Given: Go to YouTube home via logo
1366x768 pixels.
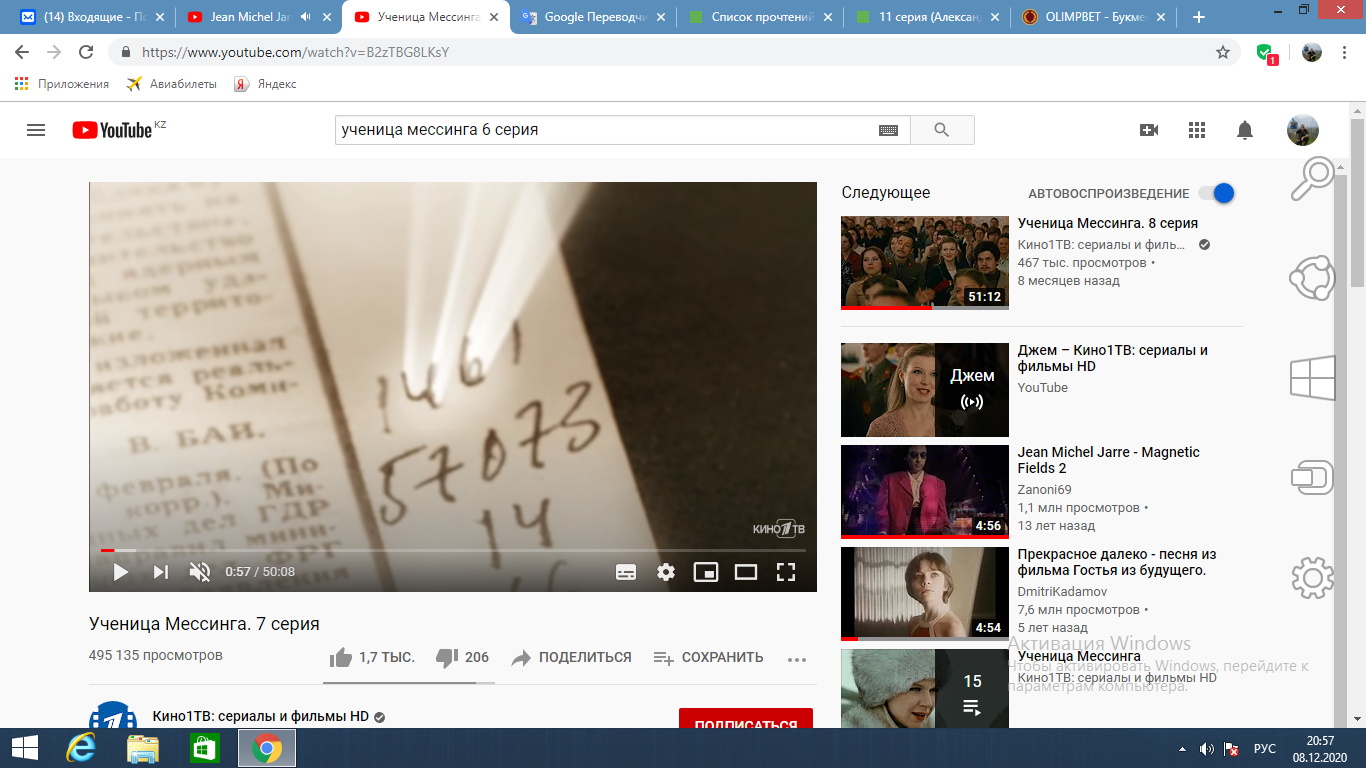Looking at the screenshot, I should [x=112, y=130].
